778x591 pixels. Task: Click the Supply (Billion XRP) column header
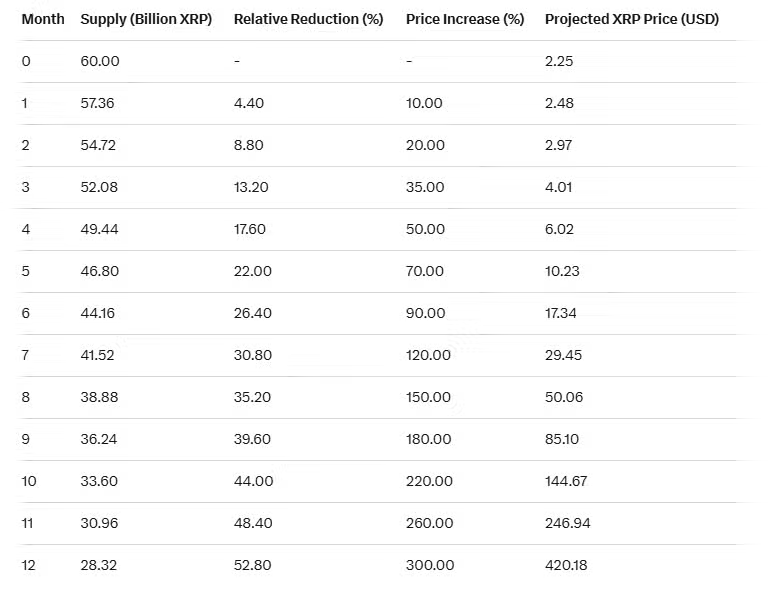(x=146, y=19)
